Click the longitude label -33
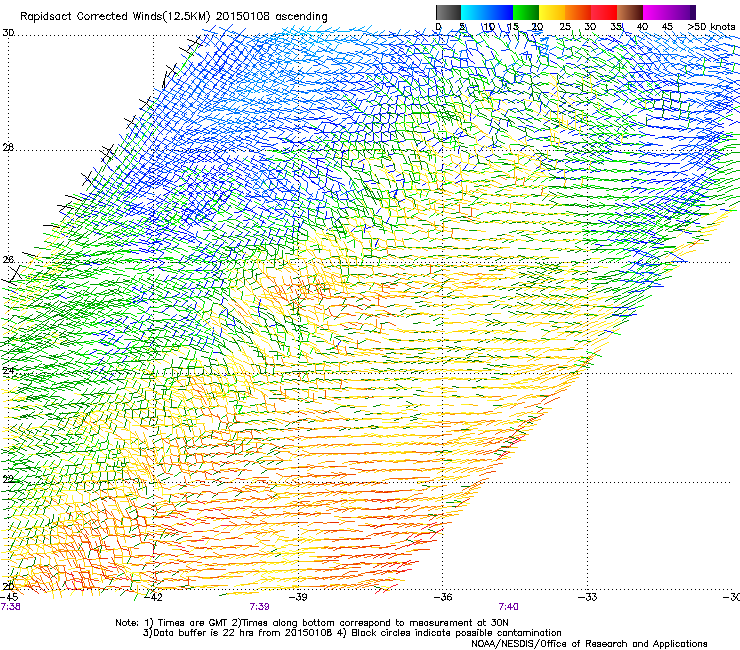 tap(588, 597)
